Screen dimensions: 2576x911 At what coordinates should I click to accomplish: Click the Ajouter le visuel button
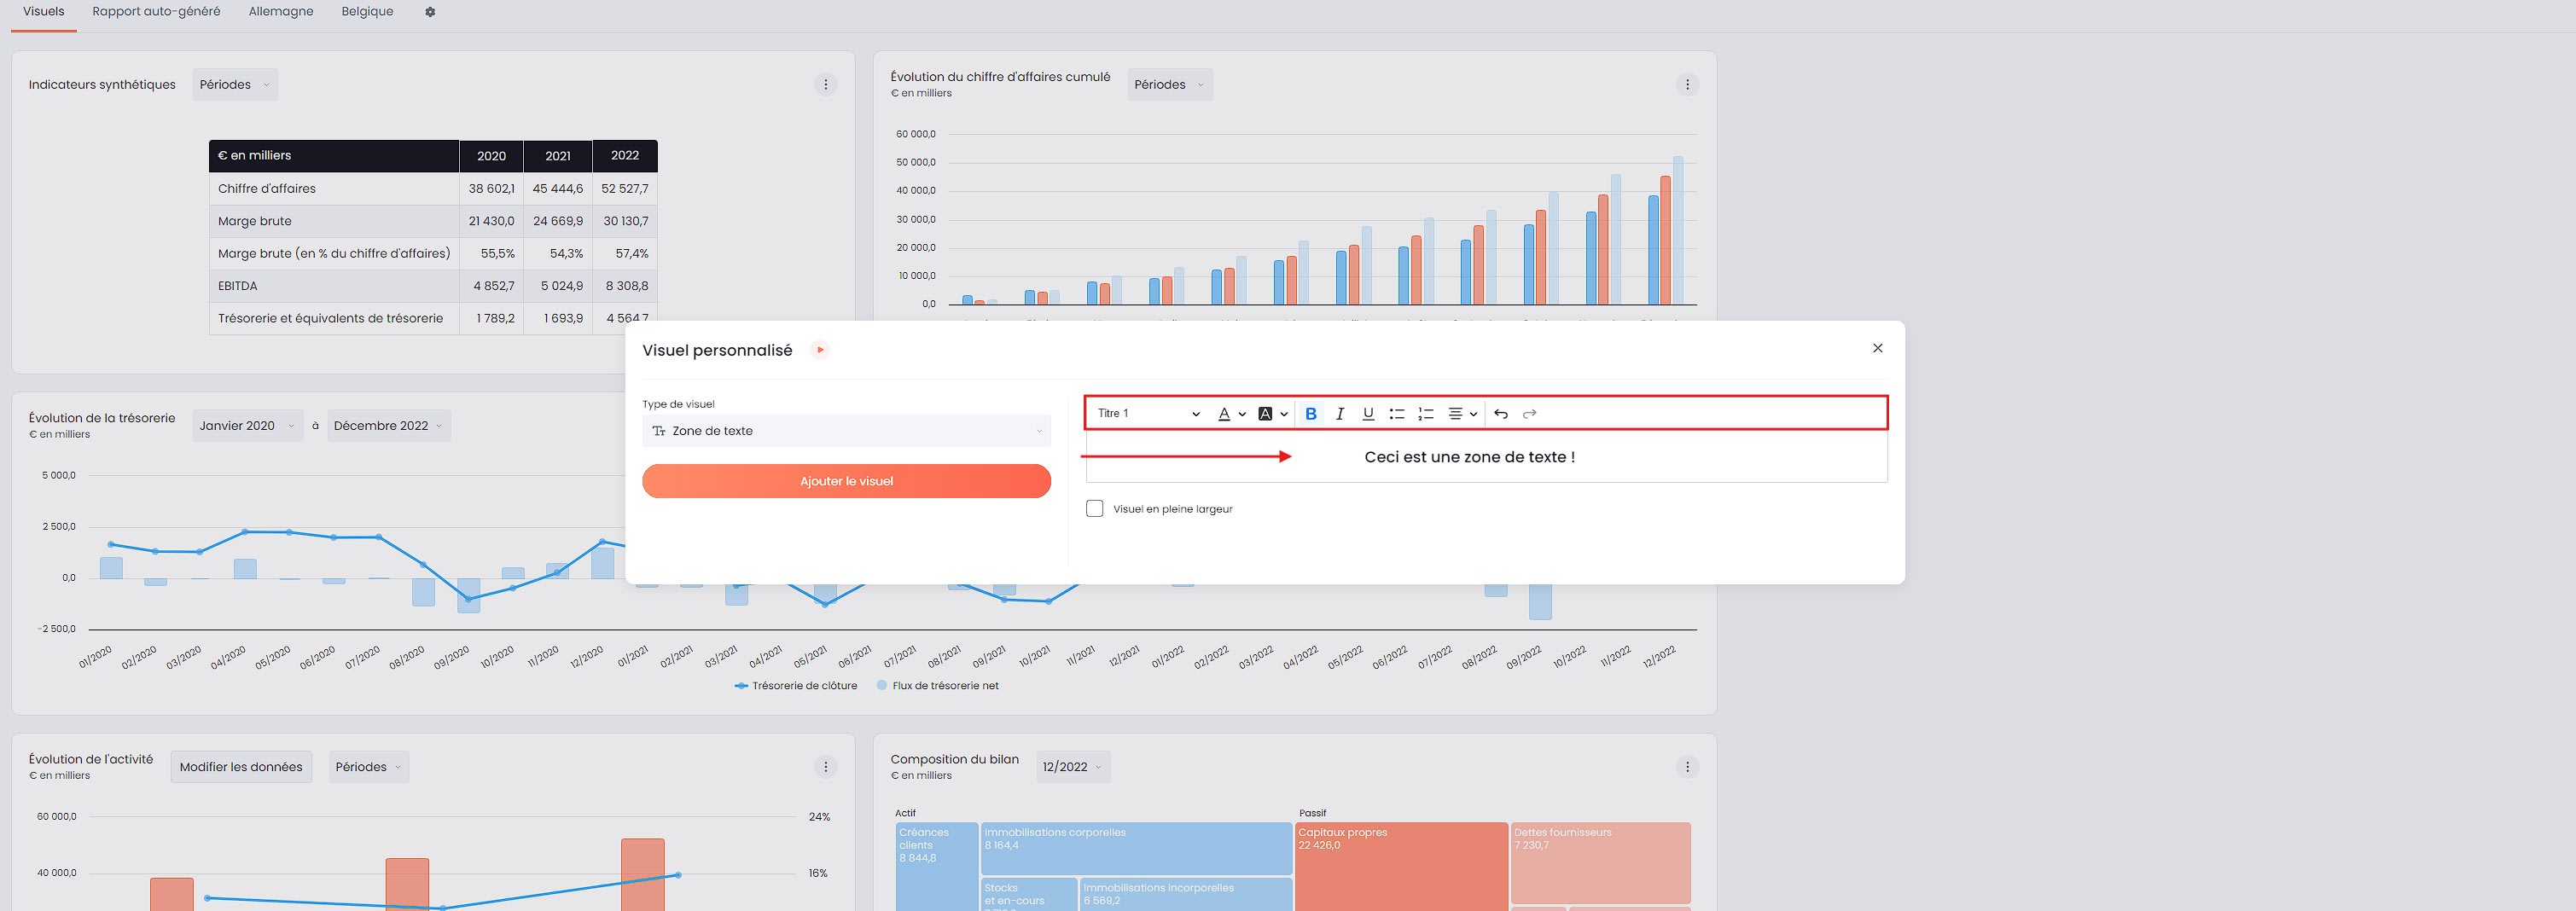tap(846, 481)
